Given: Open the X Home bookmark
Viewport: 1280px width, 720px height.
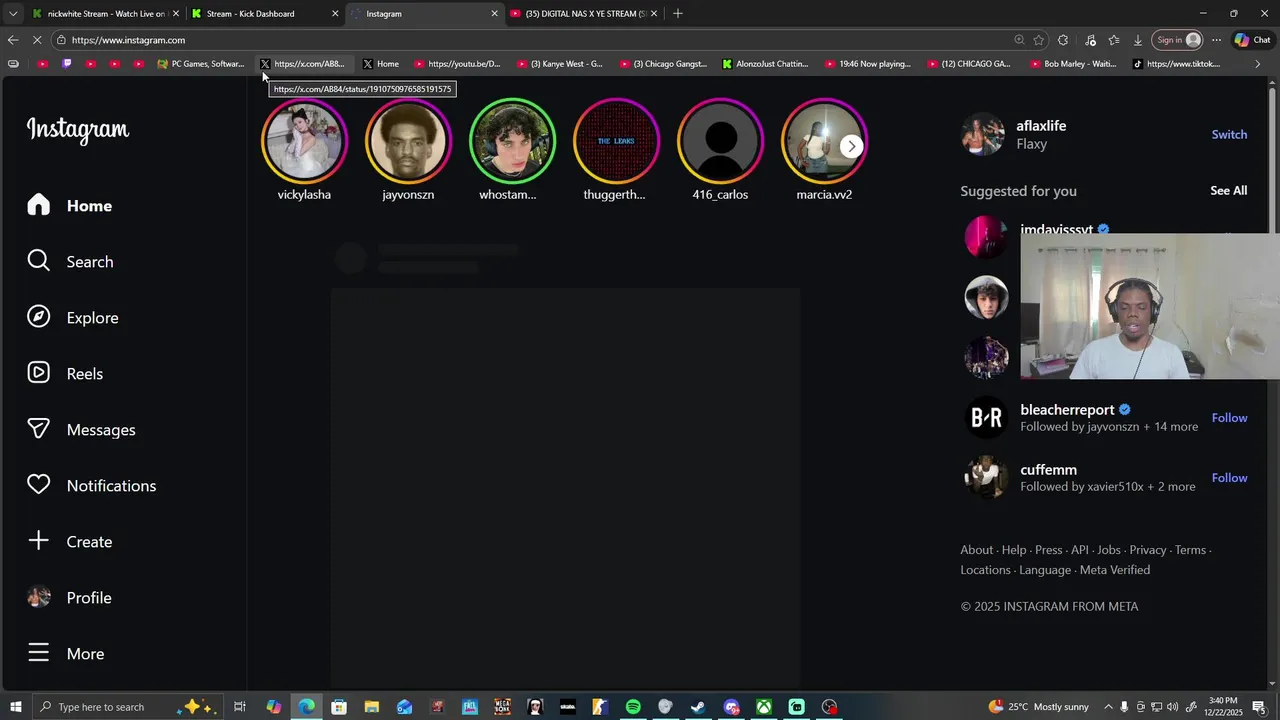Looking at the screenshot, I should click(x=381, y=64).
